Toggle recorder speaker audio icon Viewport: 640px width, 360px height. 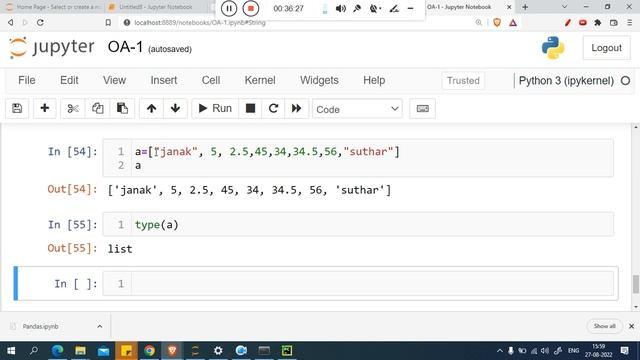click(341, 9)
